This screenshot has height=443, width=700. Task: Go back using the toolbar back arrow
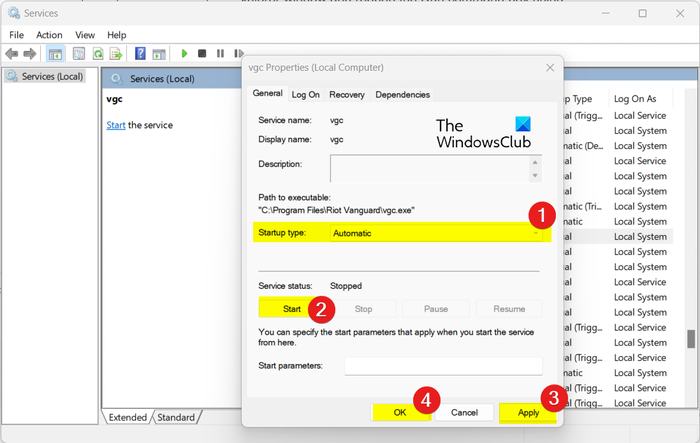click(x=12, y=54)
